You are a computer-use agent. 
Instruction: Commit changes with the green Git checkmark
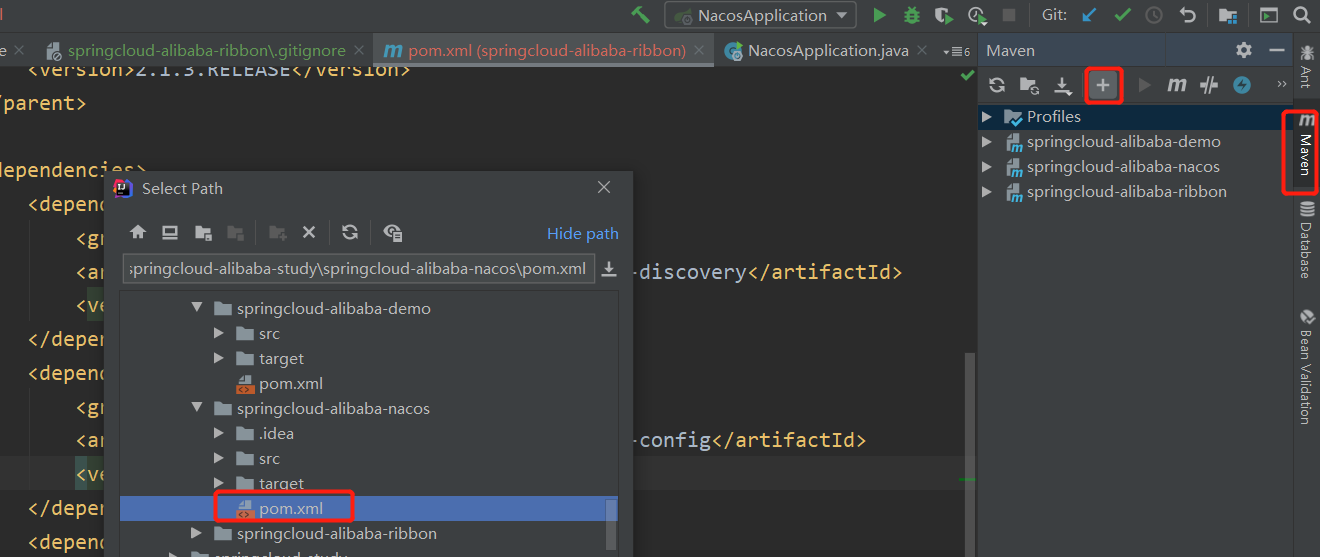click(1122, 15)
